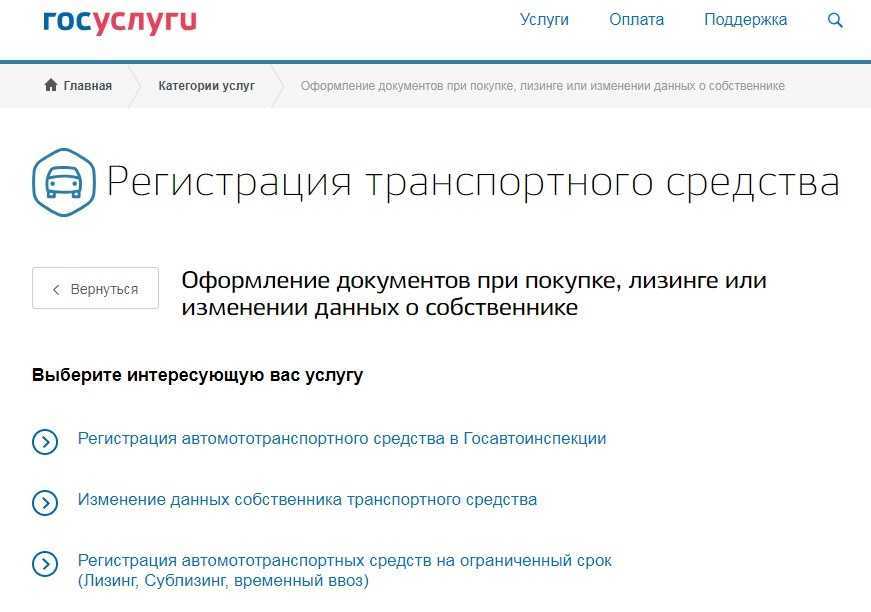
Task: Click arrow icon beside Изменение данных собственника
Action: tap(45, 502)
